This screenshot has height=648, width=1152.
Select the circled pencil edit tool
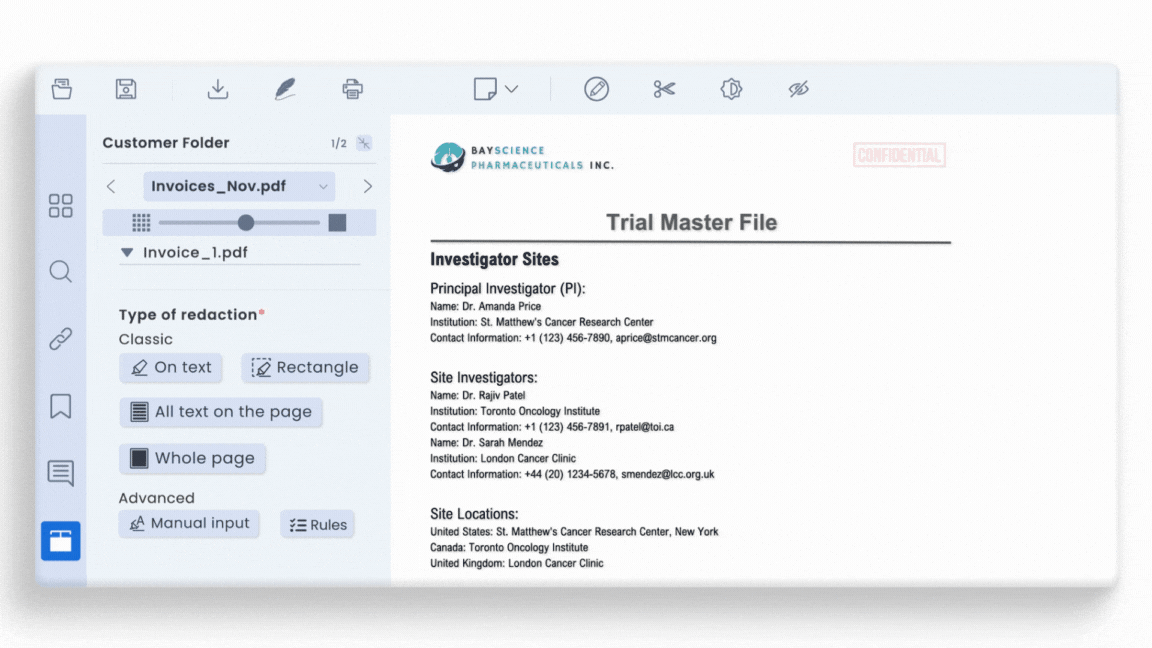pyautogui.click(x=596, y=89)
